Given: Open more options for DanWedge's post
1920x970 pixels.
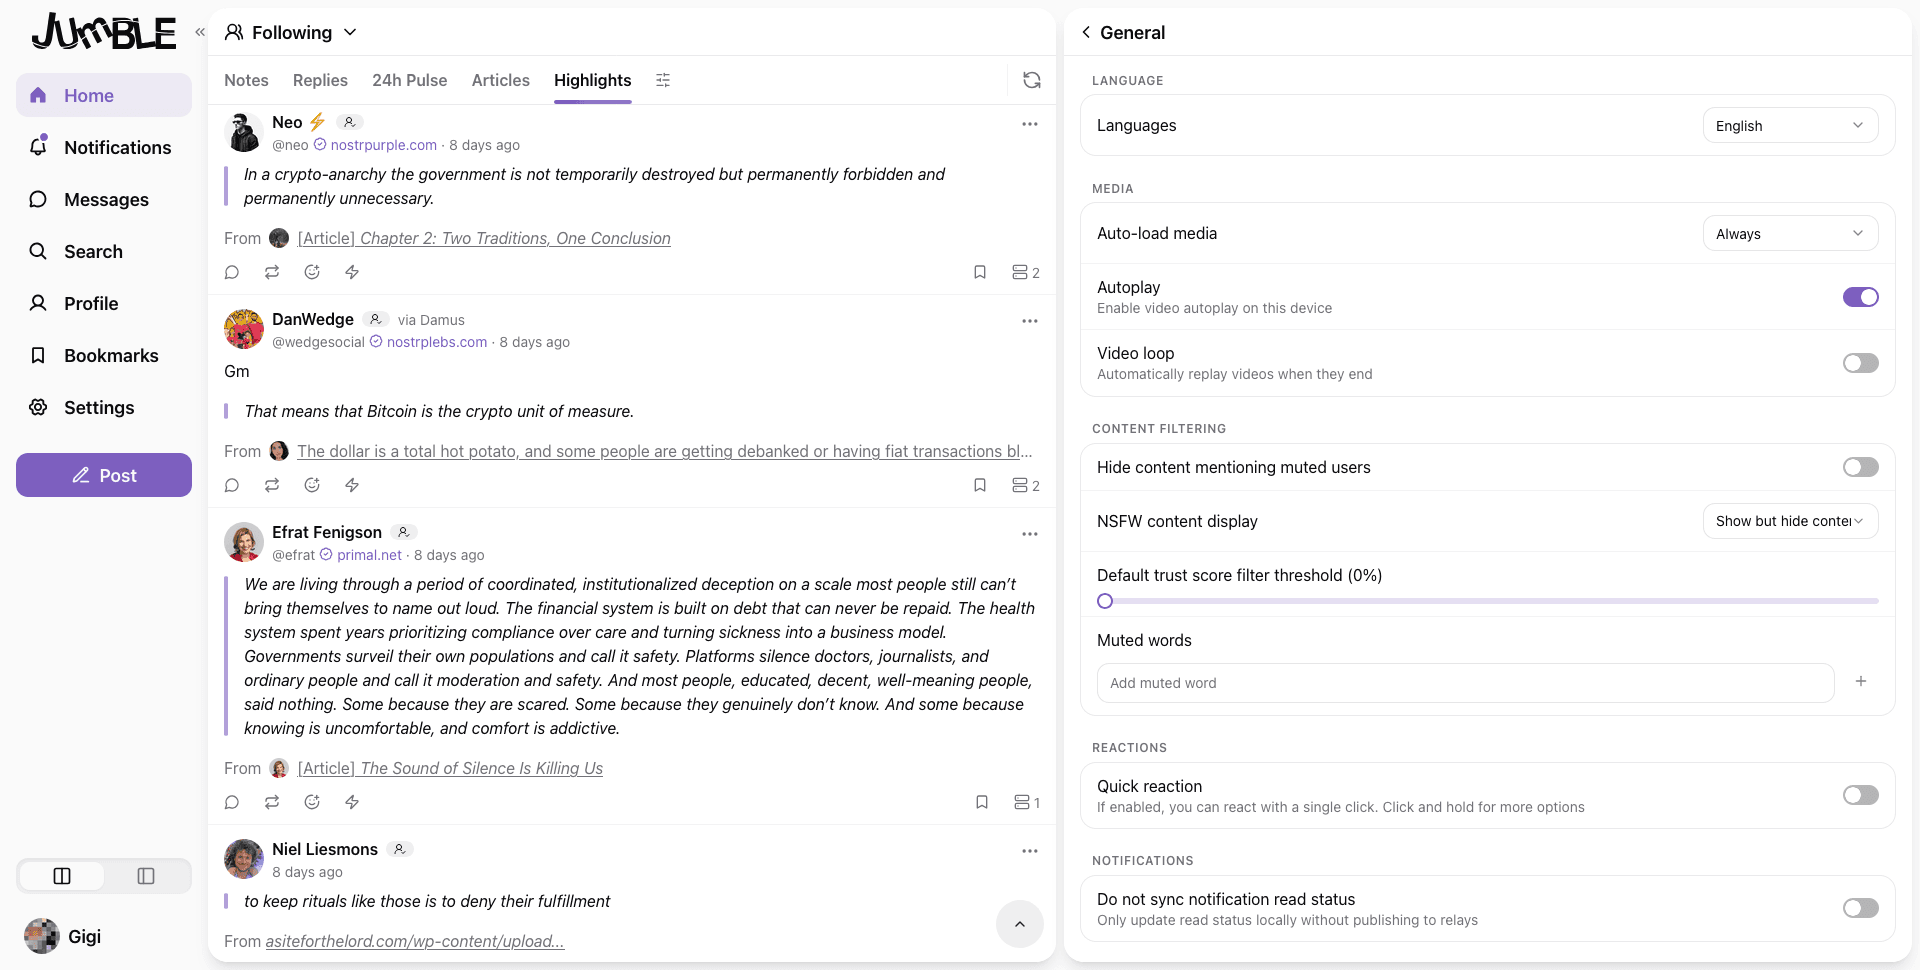Looking at the screenshot, I should point(1030,321).
